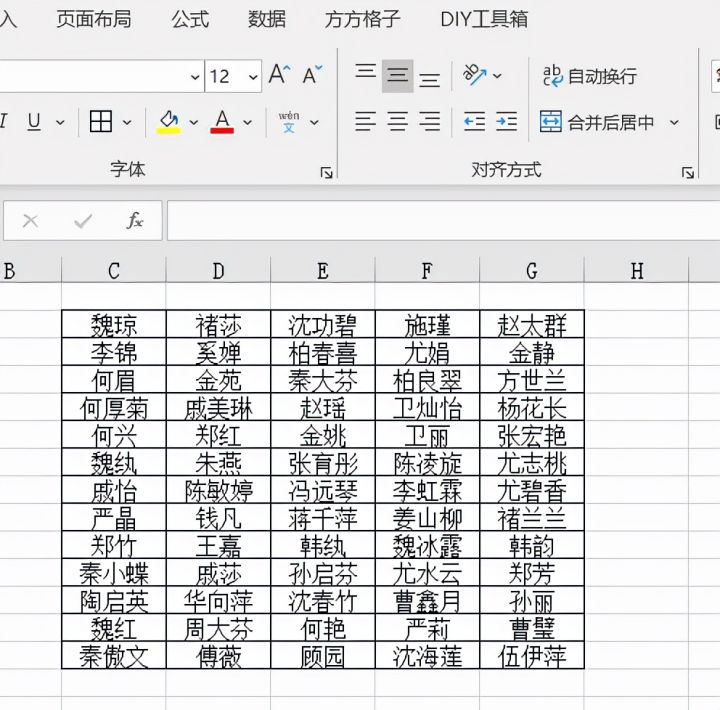720x710 pixels.
Task: Expand 合并后居中 dropdown arrow
Action: point(674,123)
